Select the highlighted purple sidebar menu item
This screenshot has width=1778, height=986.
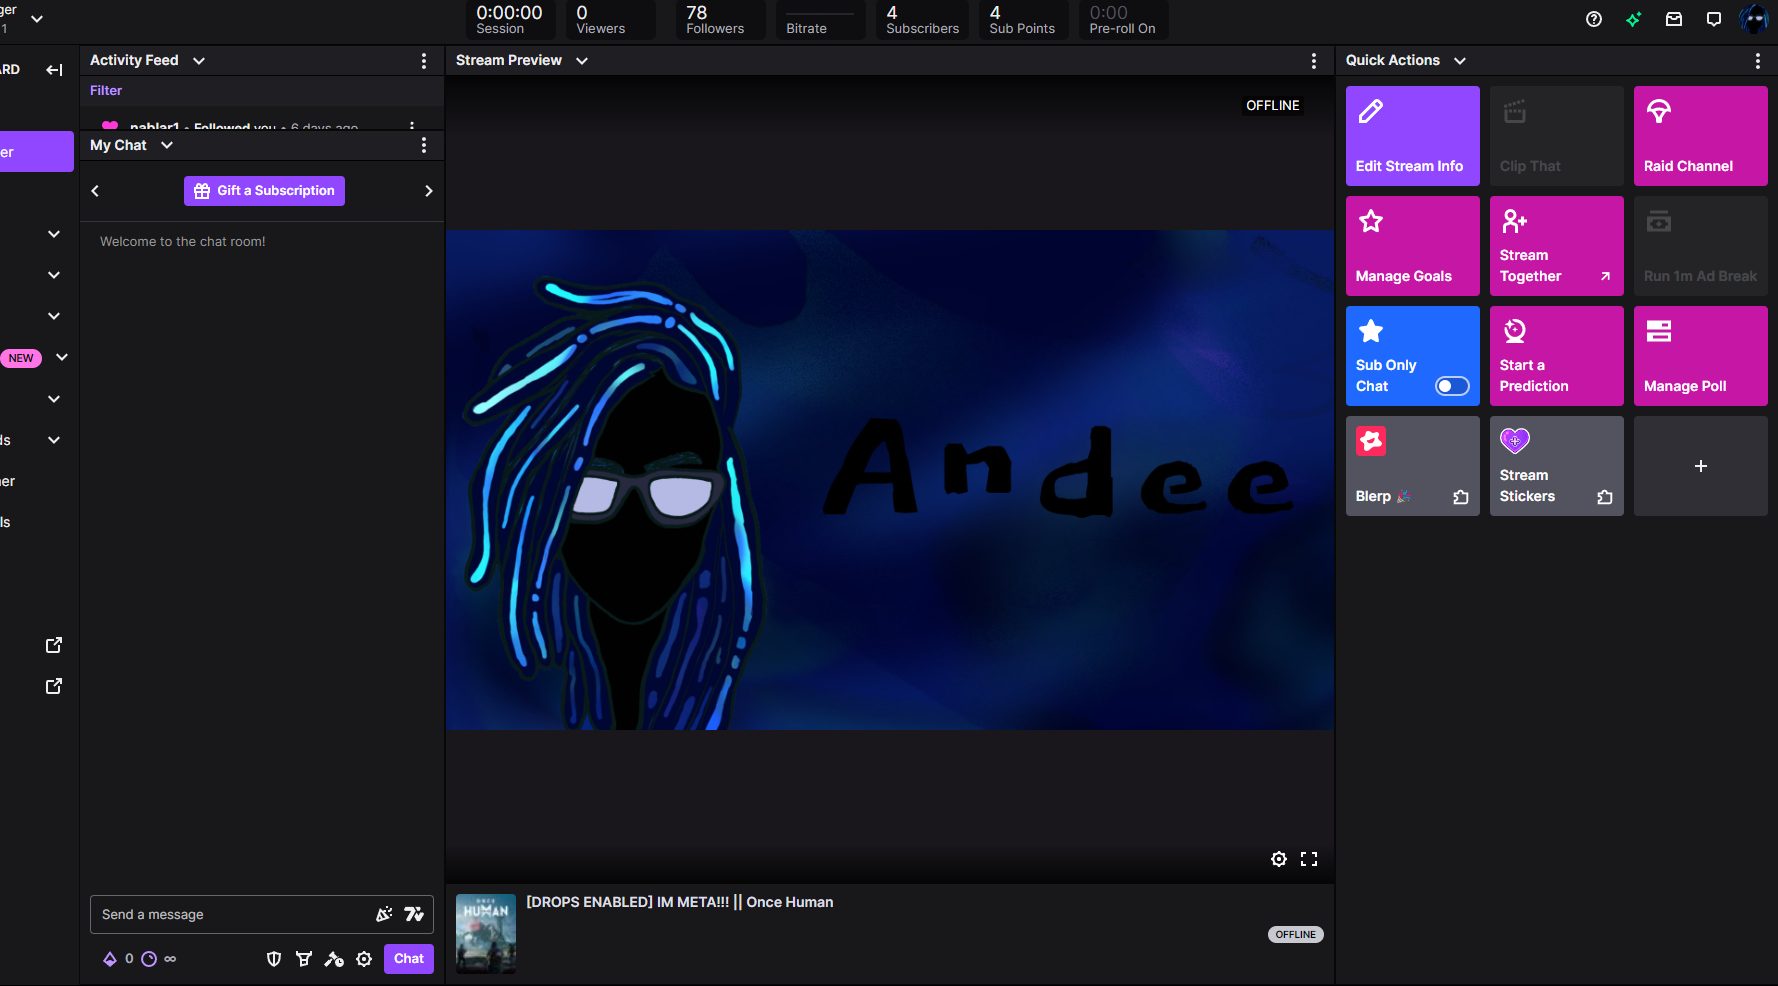pyautogui.click(x=37, y=152)
